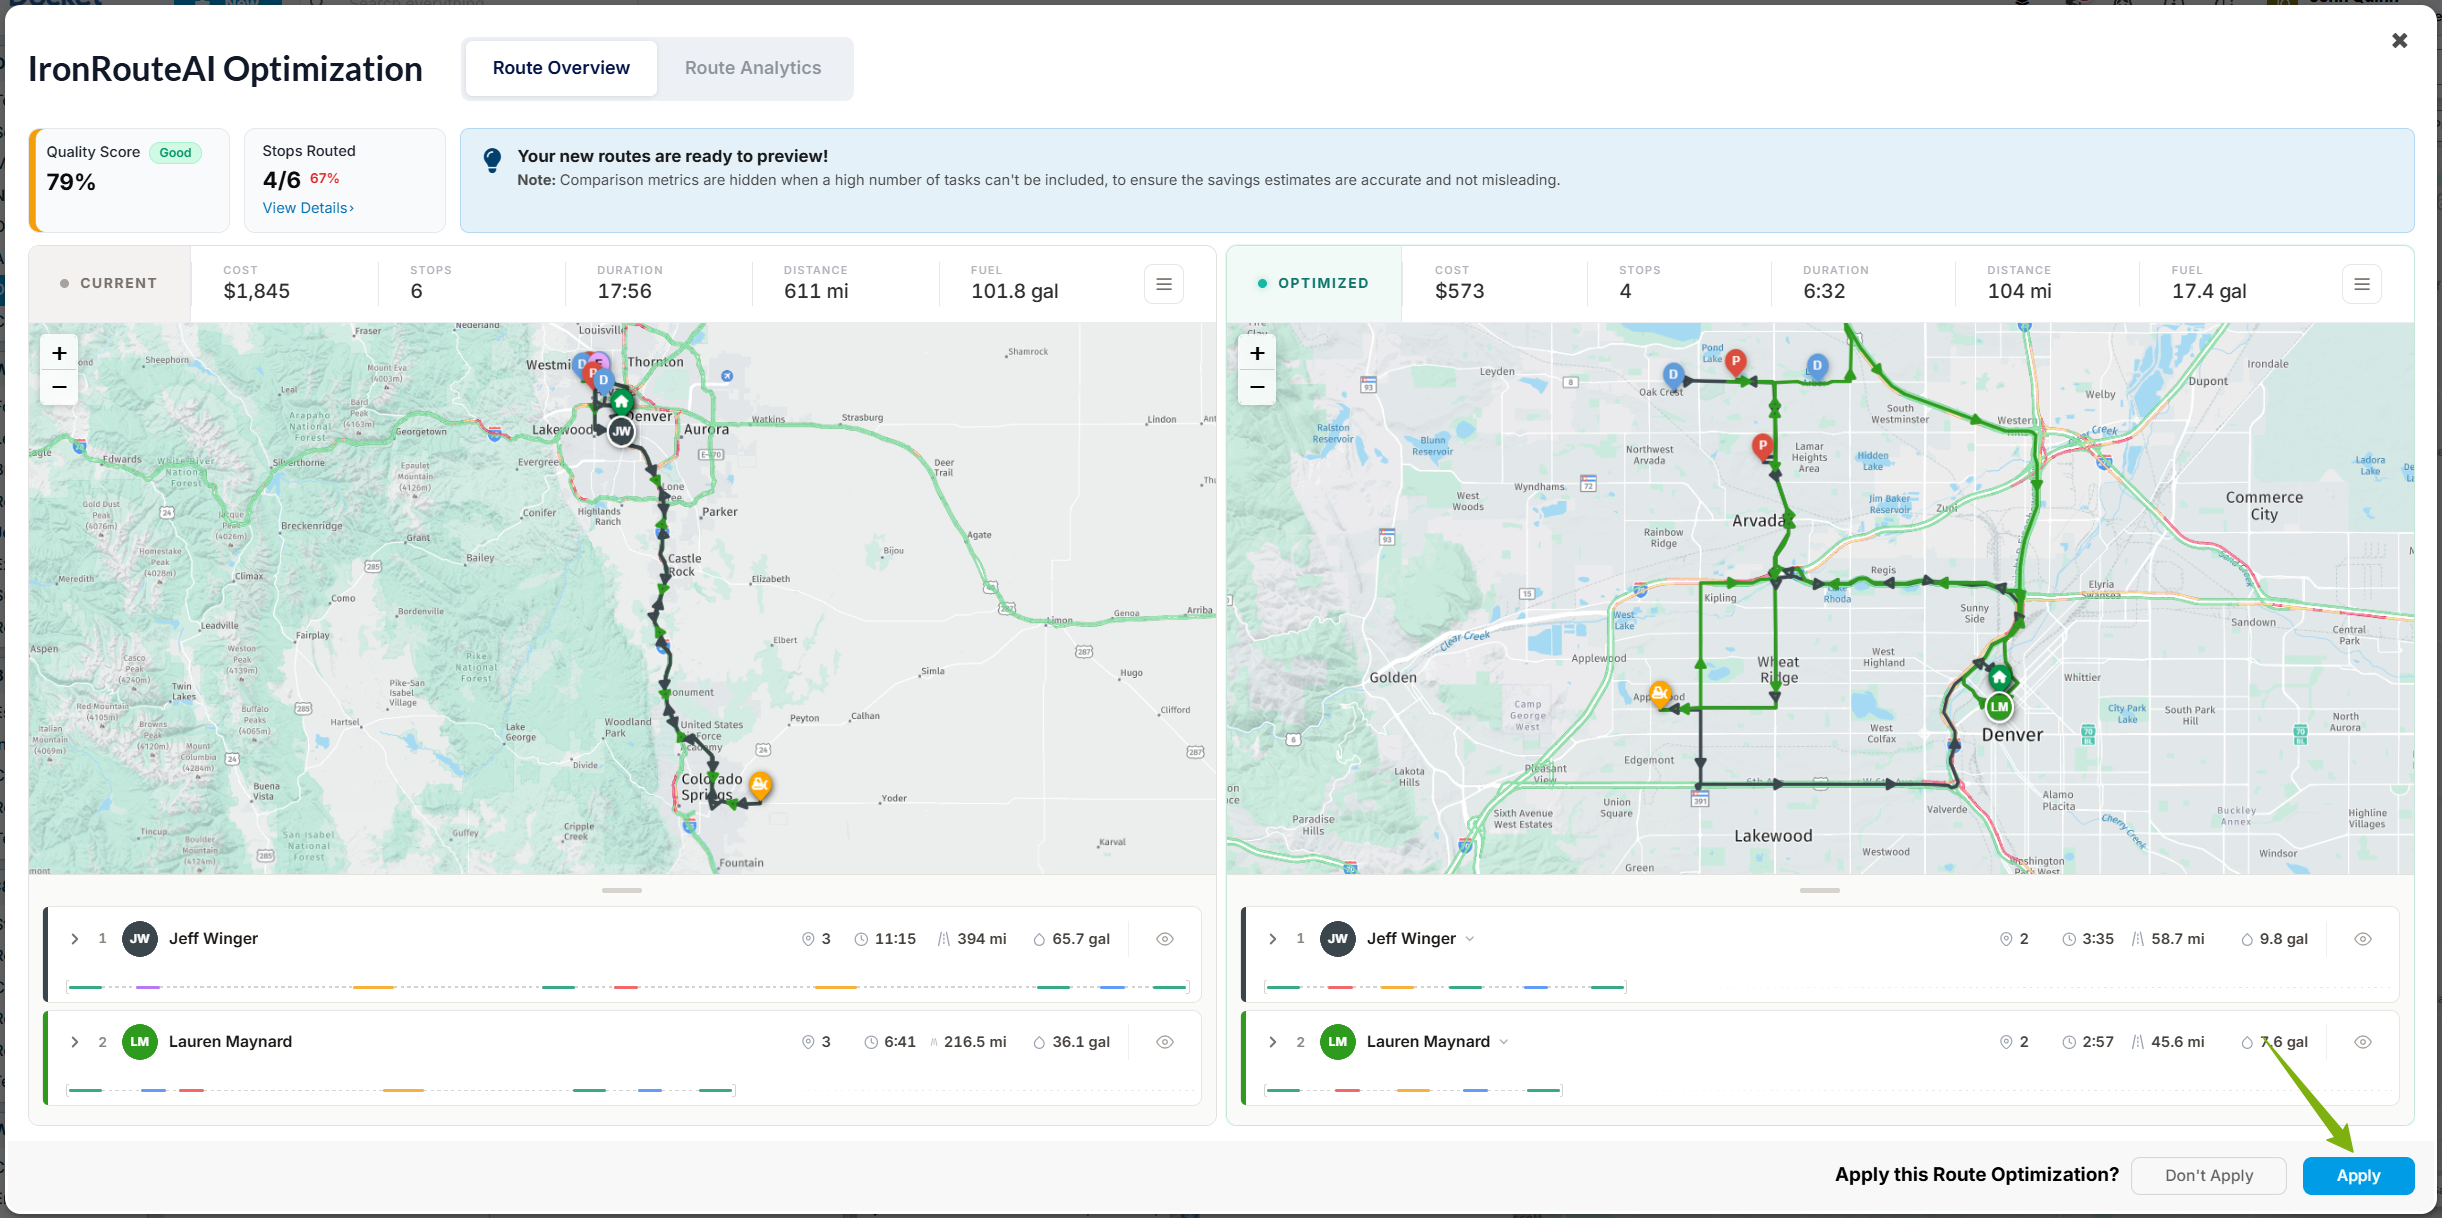Screen dimensions: 2442x1218
Task: Open View Details under Stops Routed
Action: [308, 208]
